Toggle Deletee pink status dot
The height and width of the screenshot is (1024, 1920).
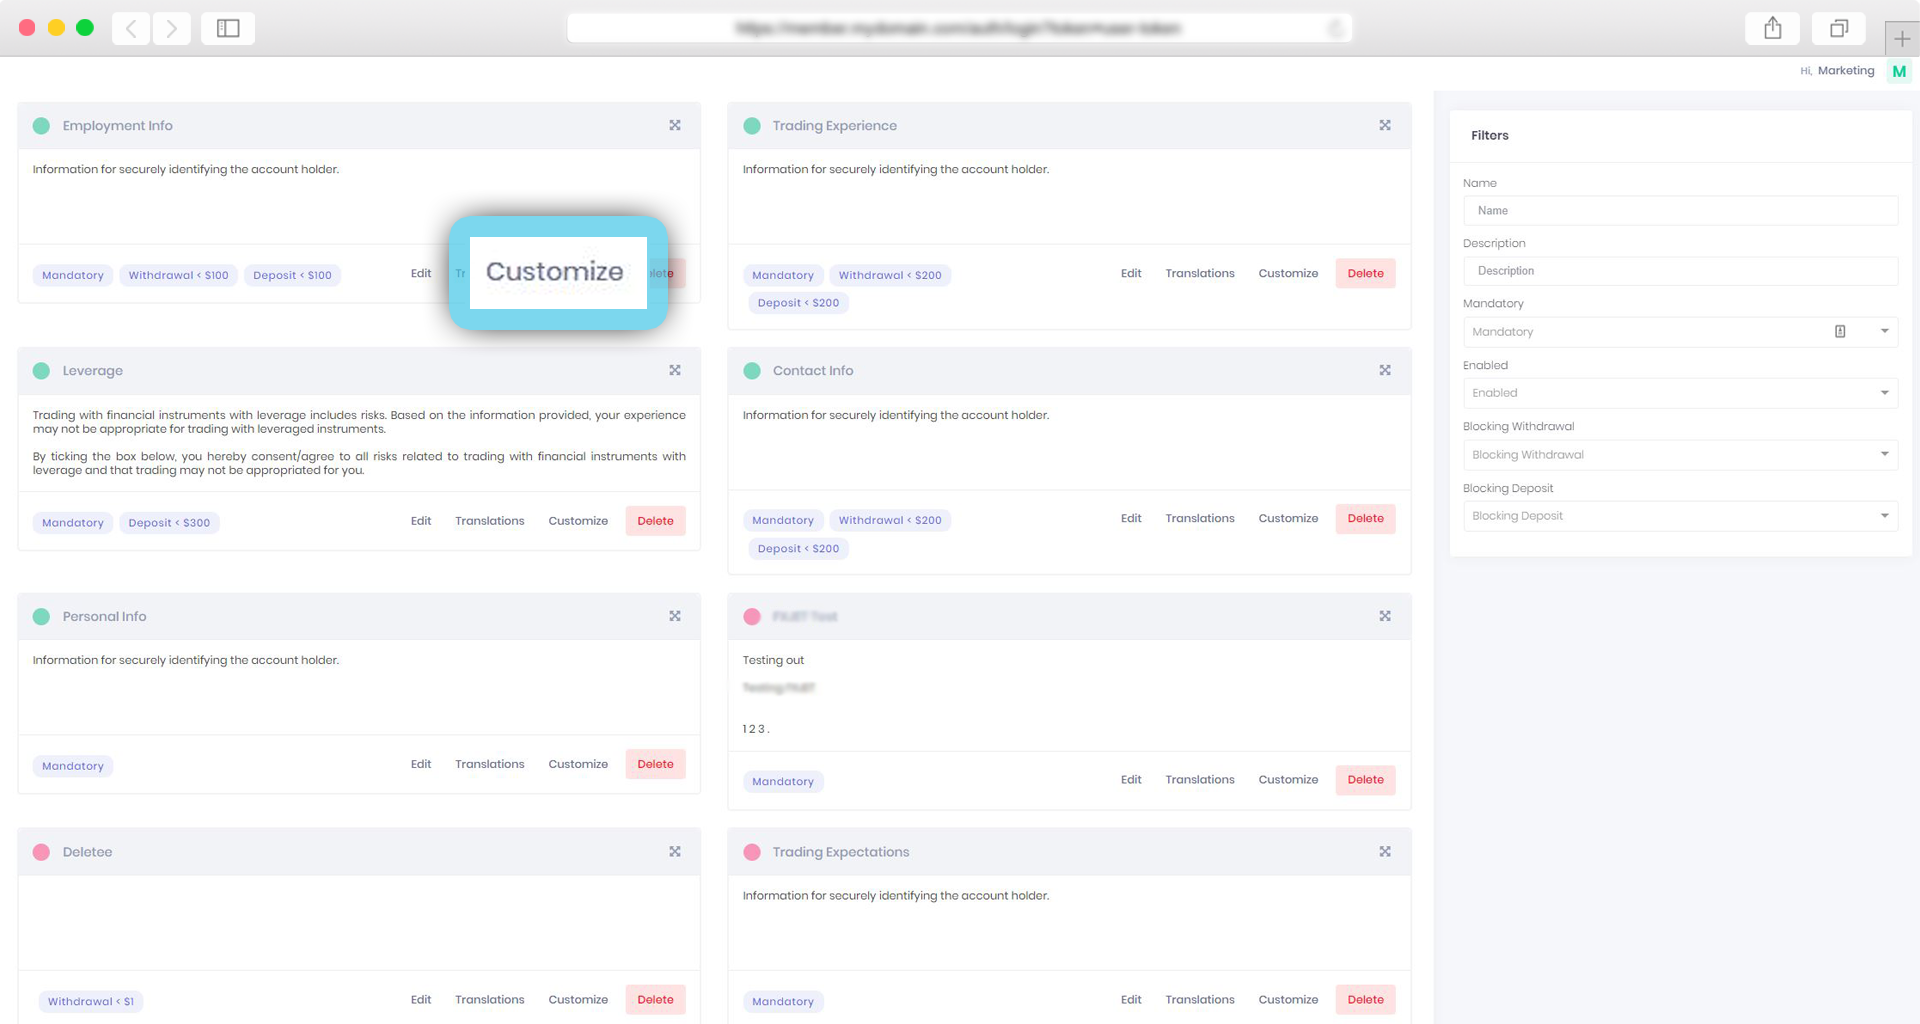coord(41,852)
